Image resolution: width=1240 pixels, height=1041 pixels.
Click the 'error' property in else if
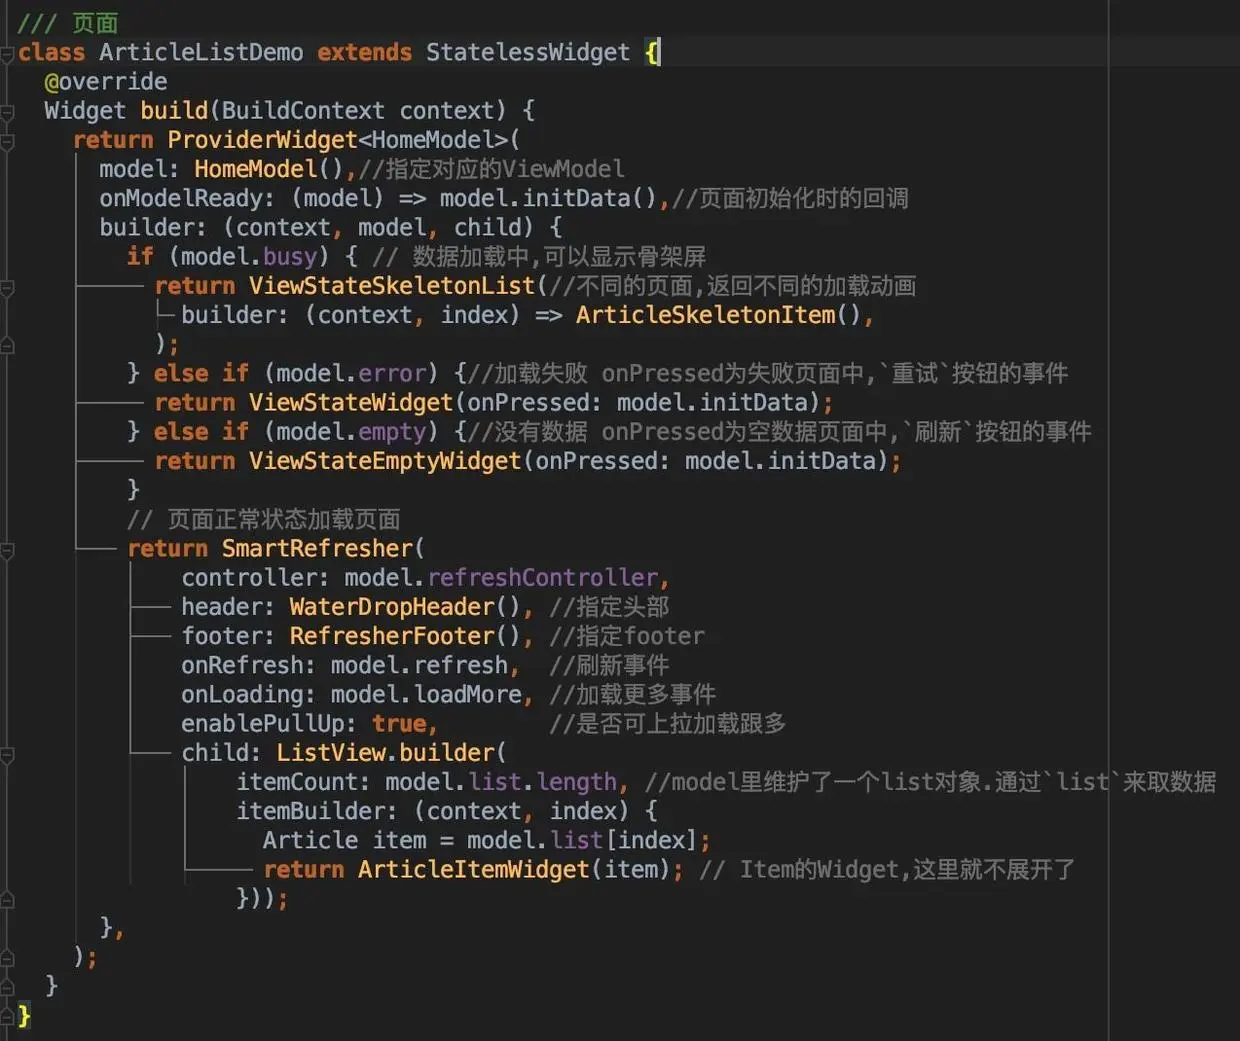(392, 373)
